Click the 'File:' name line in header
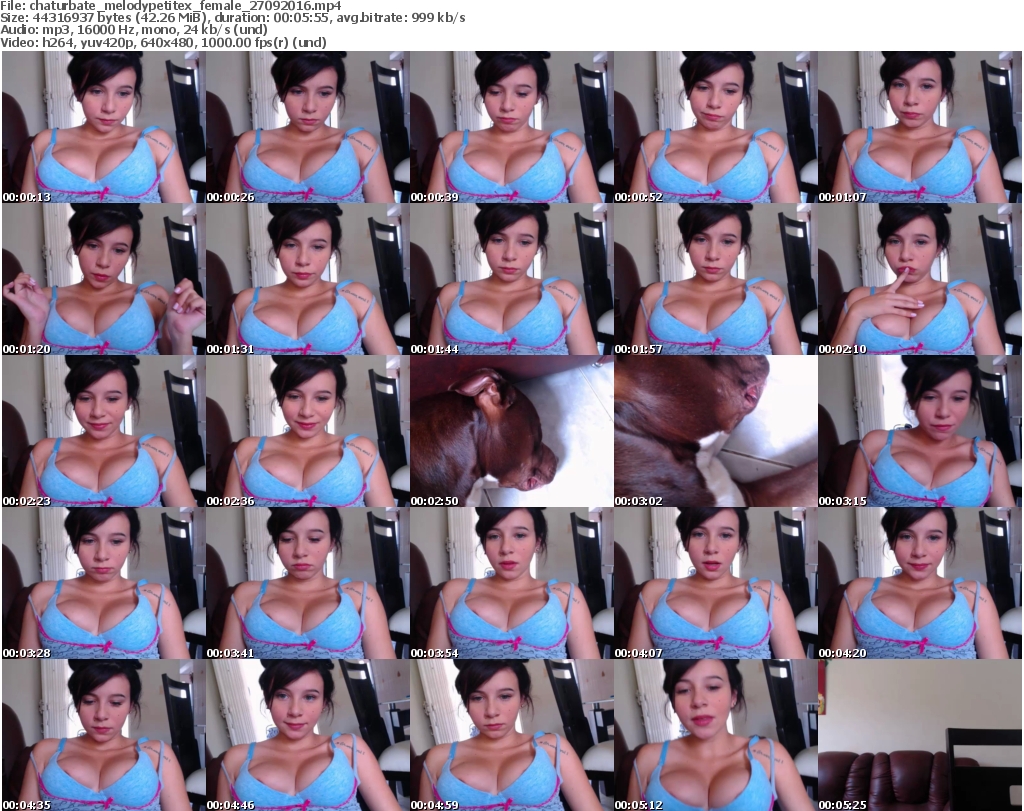The image size is (1024, 811). (x=170, y=6)
